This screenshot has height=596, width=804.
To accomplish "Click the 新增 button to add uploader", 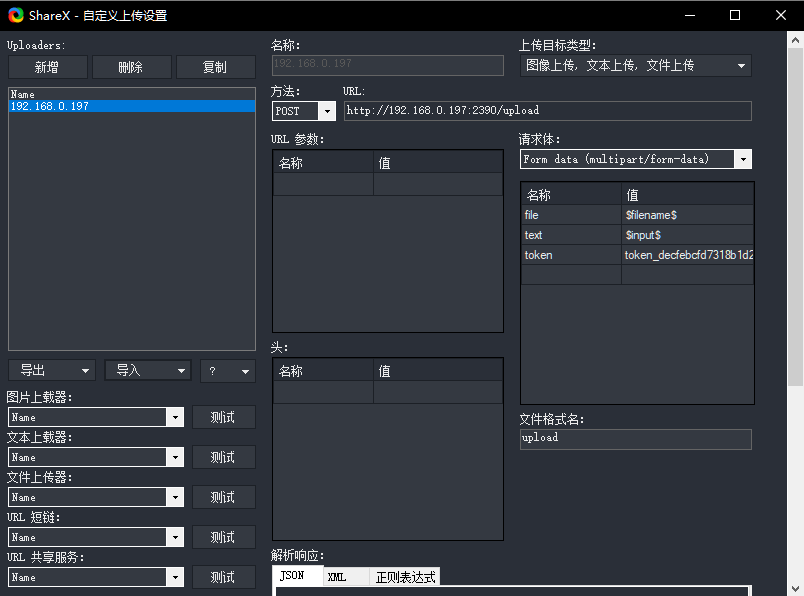I will coord(47,67).
